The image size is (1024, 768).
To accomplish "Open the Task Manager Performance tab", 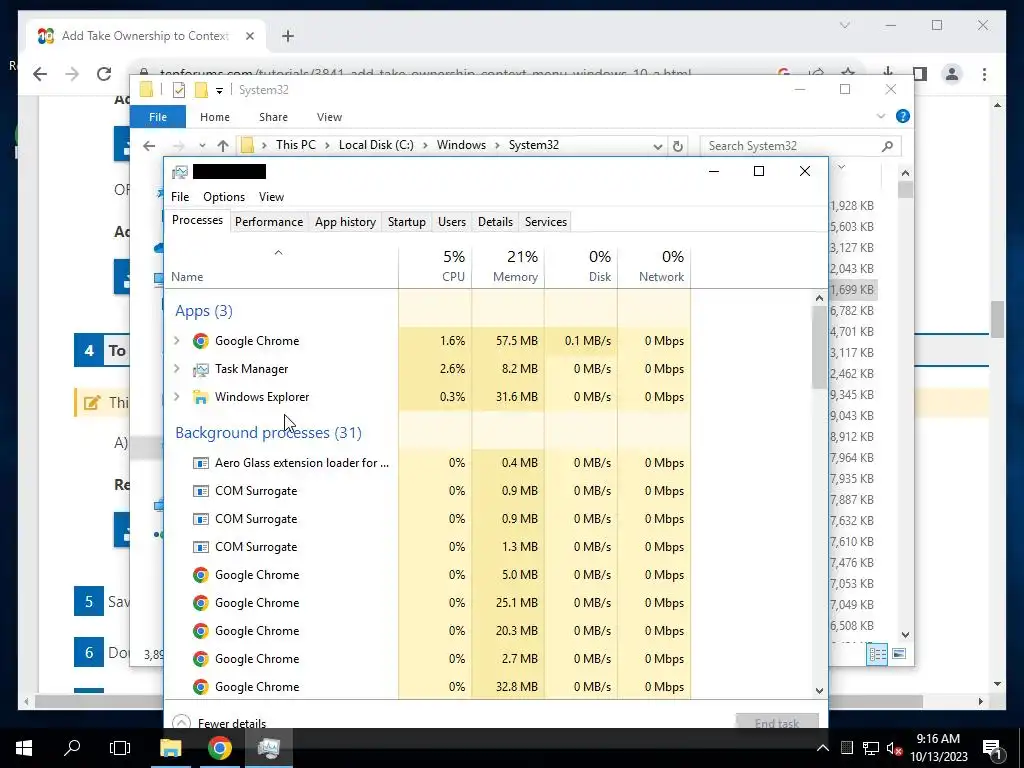I will click(x=268, y=222).
